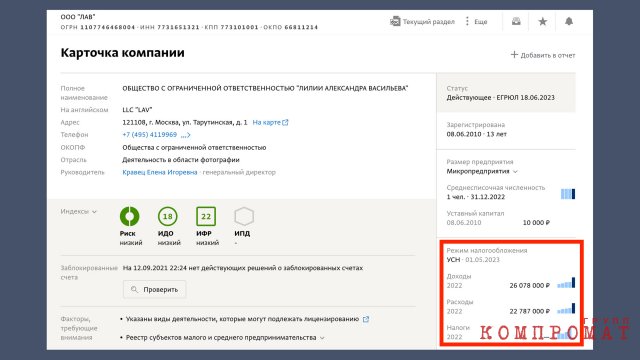Click status Действующее · ЕГРЮЛ 18.06.2023
The height and width of the screenshot is (360, 640).
point(500,98)
